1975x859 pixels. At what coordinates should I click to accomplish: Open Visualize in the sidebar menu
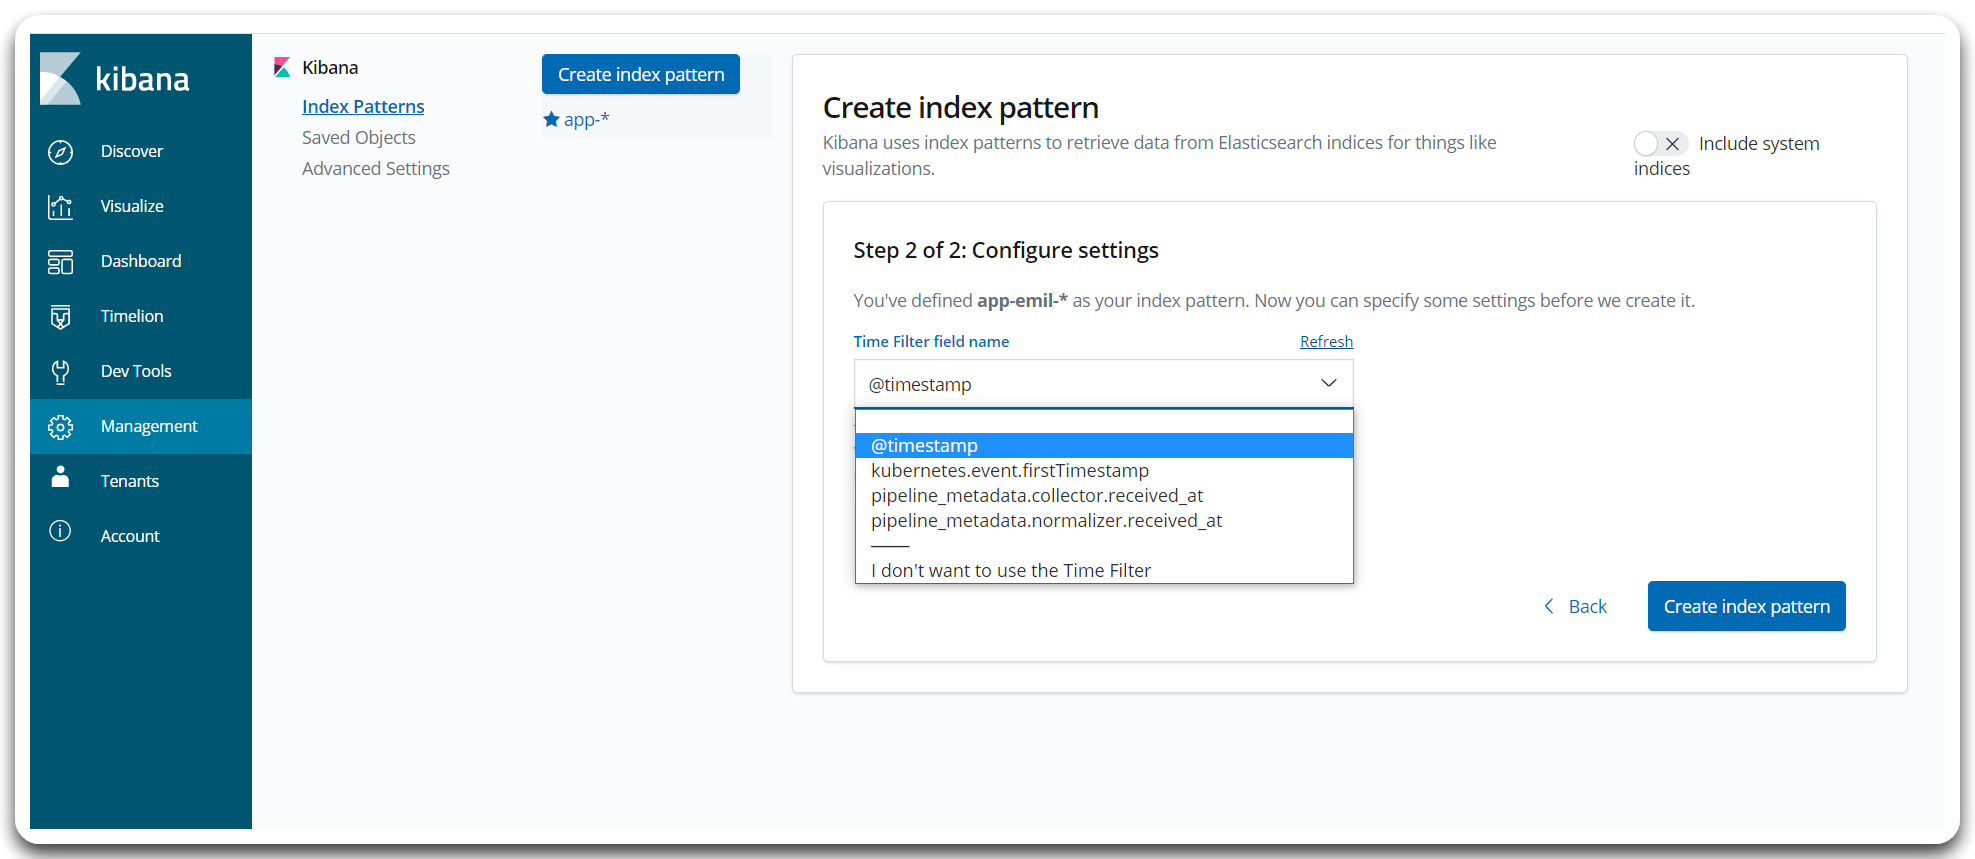click(141, 207)
